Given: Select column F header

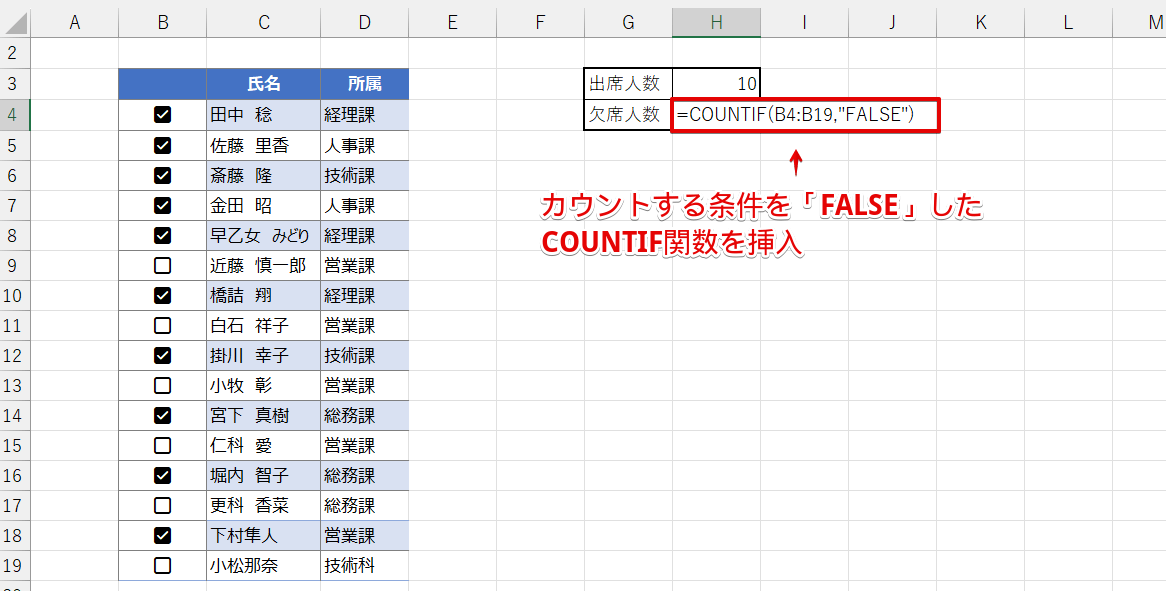Looking at the screenshot, I should [x=541, y=23].
